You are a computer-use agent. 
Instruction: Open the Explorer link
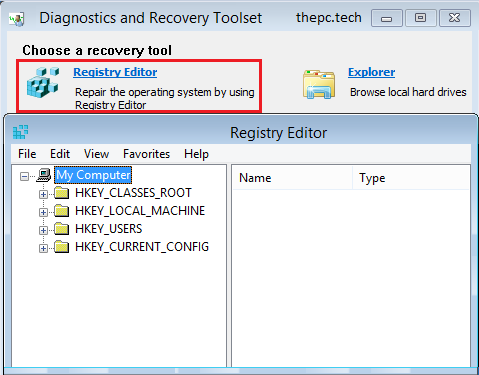click(371, 72)
